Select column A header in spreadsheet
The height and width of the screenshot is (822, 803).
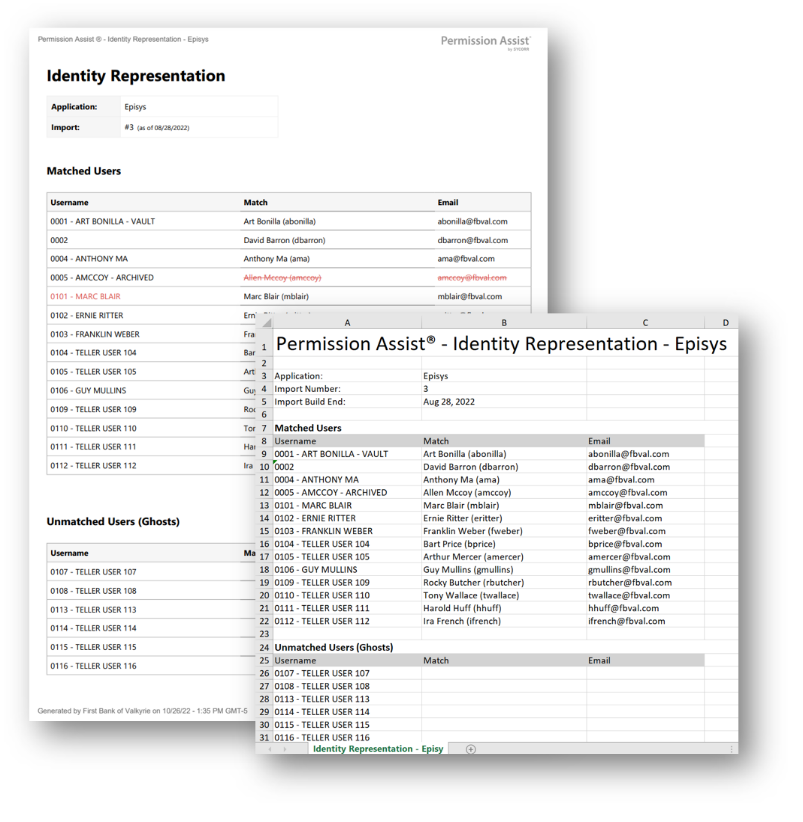pos(347,323)
